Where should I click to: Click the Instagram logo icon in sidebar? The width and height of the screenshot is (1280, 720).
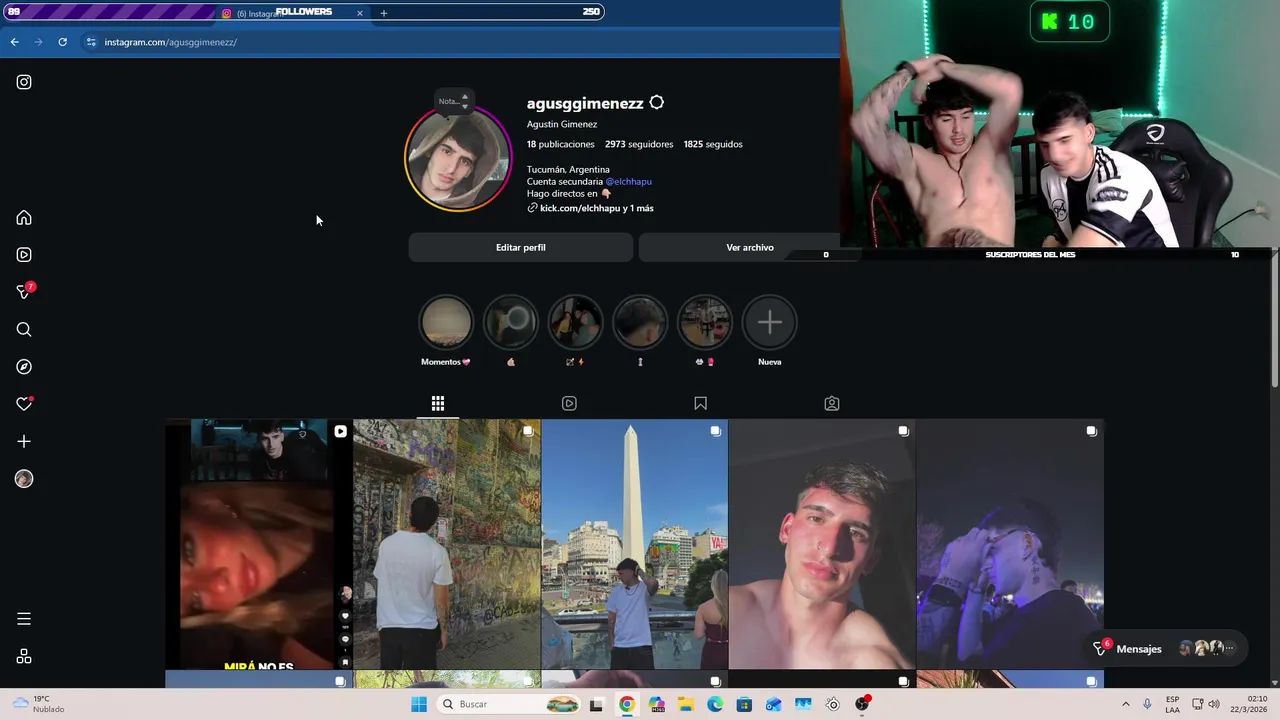tap(24, 82)
